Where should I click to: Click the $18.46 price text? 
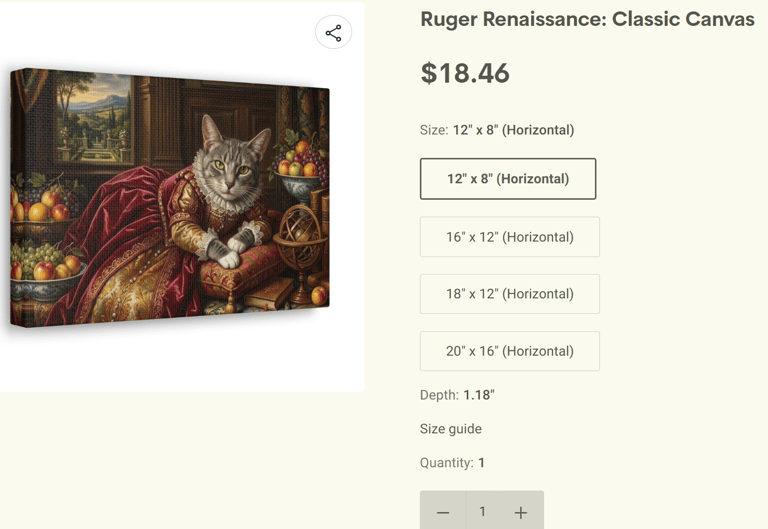[465, 73]
